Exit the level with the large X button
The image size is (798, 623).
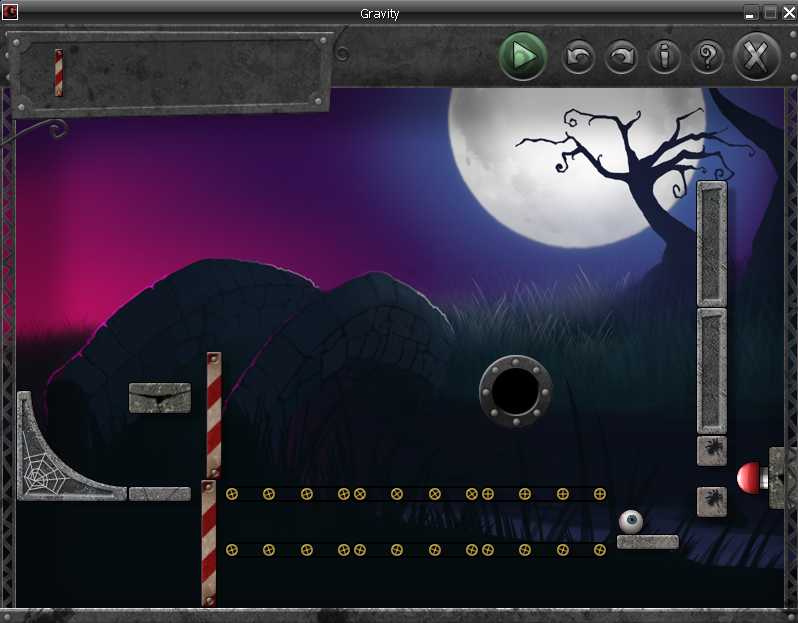tap(756, 56)
